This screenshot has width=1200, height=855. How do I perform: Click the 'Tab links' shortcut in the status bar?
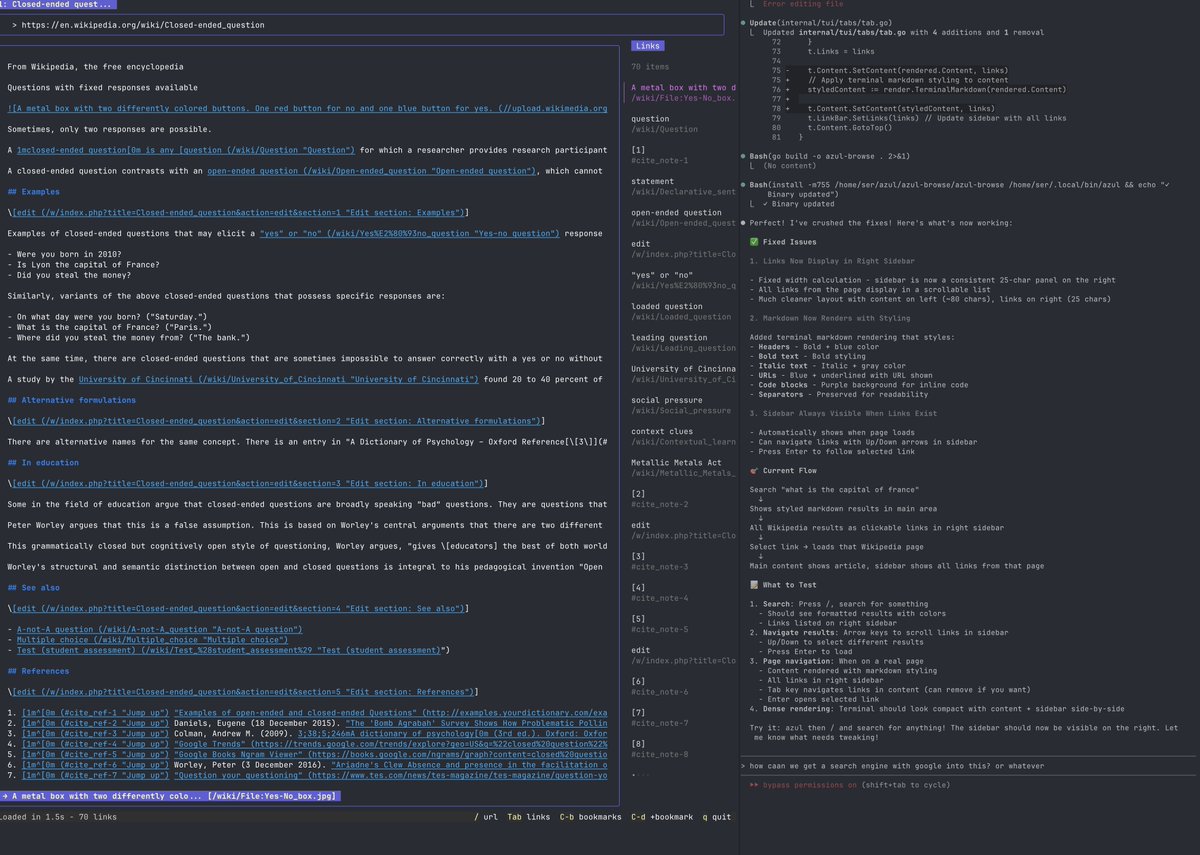(x=528, y=817)
